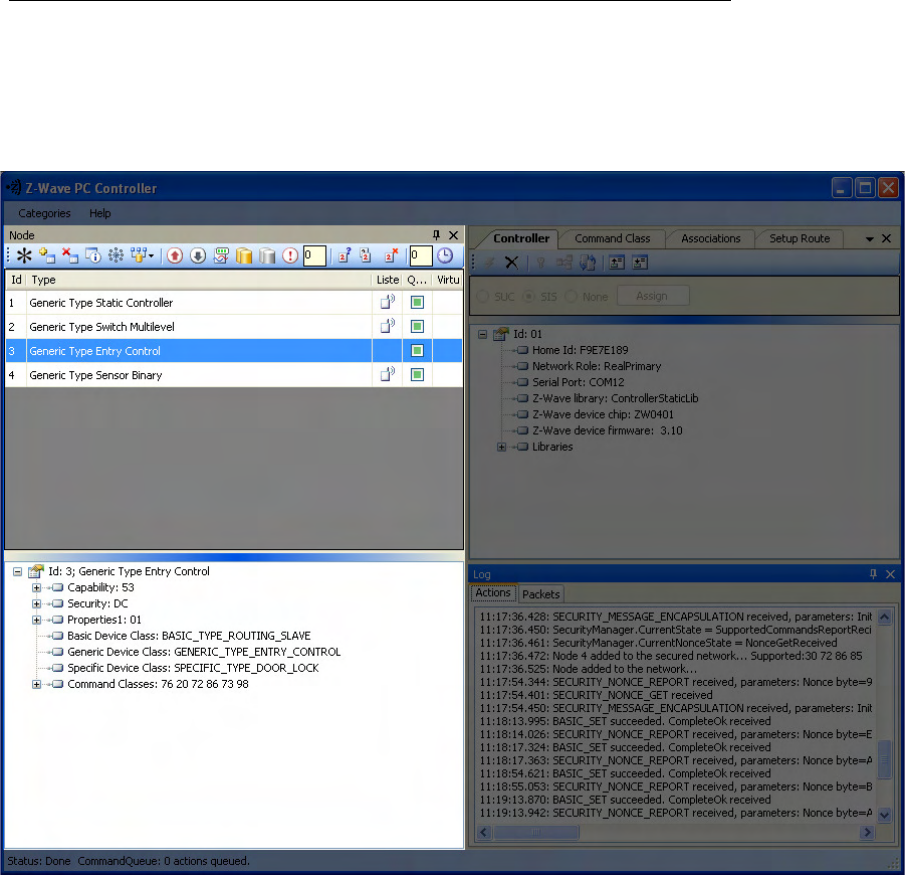Expand the Capability: 53 node
905x875 pixels.
tap(36, 588)
